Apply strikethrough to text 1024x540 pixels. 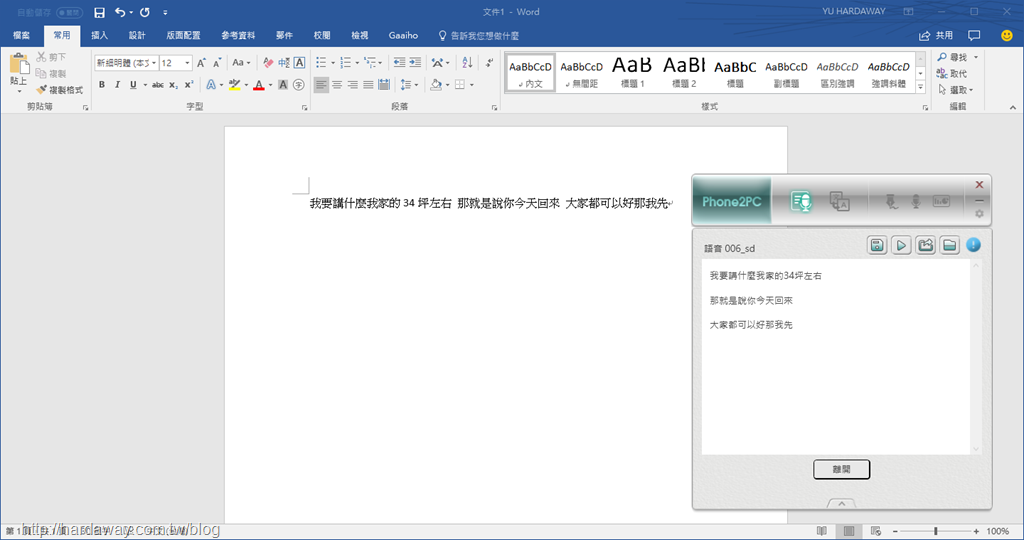point(157,85)
